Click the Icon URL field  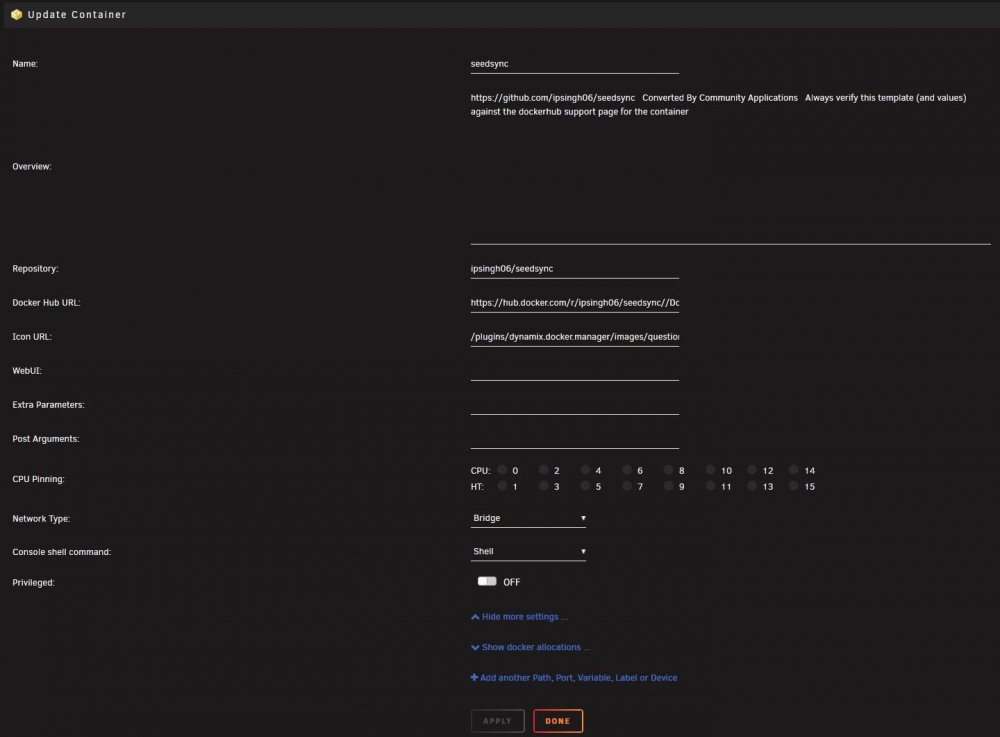tap(575, 337)
